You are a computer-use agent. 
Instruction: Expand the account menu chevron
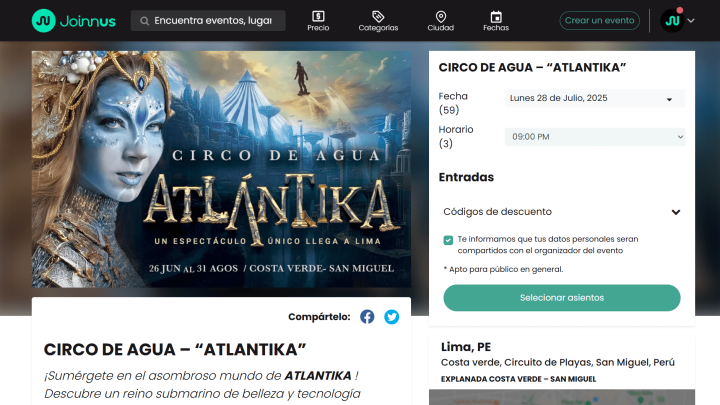691,21
